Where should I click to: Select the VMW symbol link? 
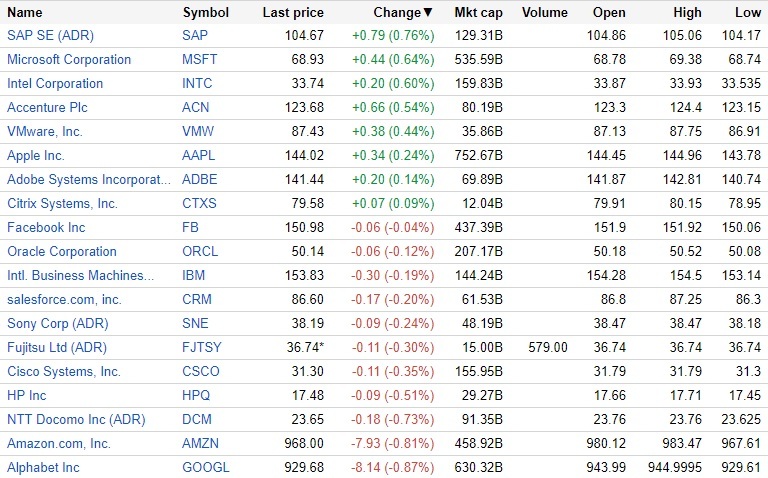(198, 131)
